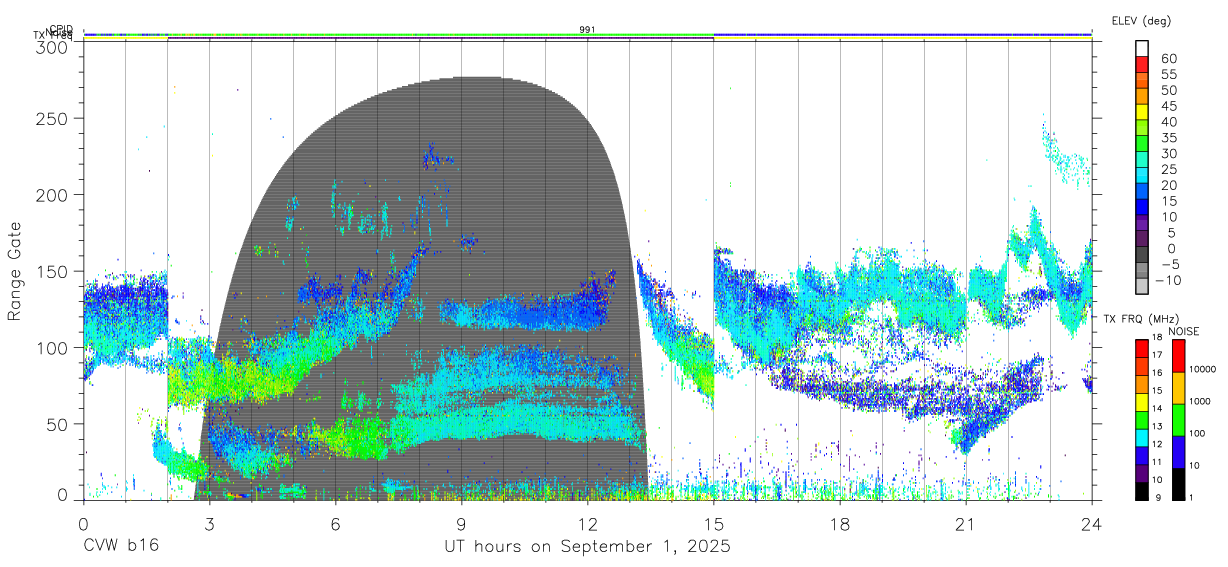Click the Range Gate axis title
The image size is (1228, 567).
(x=15, y=272)
